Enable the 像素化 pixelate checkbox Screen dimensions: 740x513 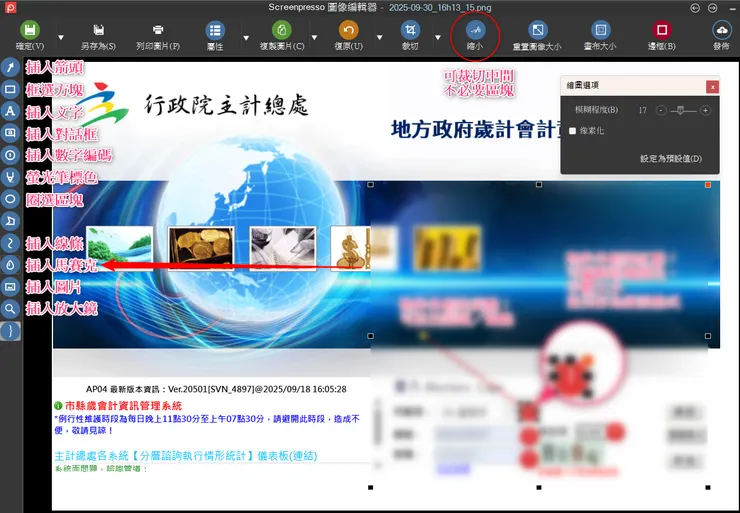[x=572, y=131]
